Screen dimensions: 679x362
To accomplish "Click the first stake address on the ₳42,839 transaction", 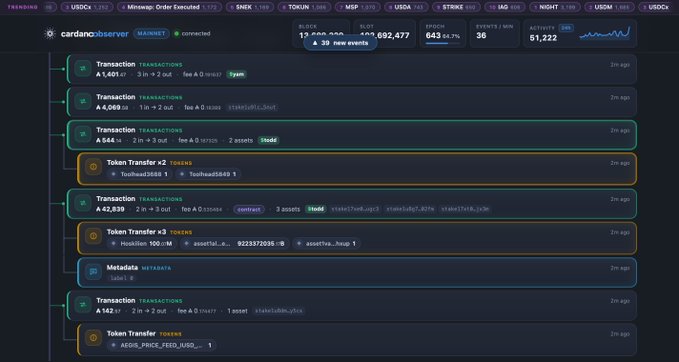I will (x=355, y=209).
